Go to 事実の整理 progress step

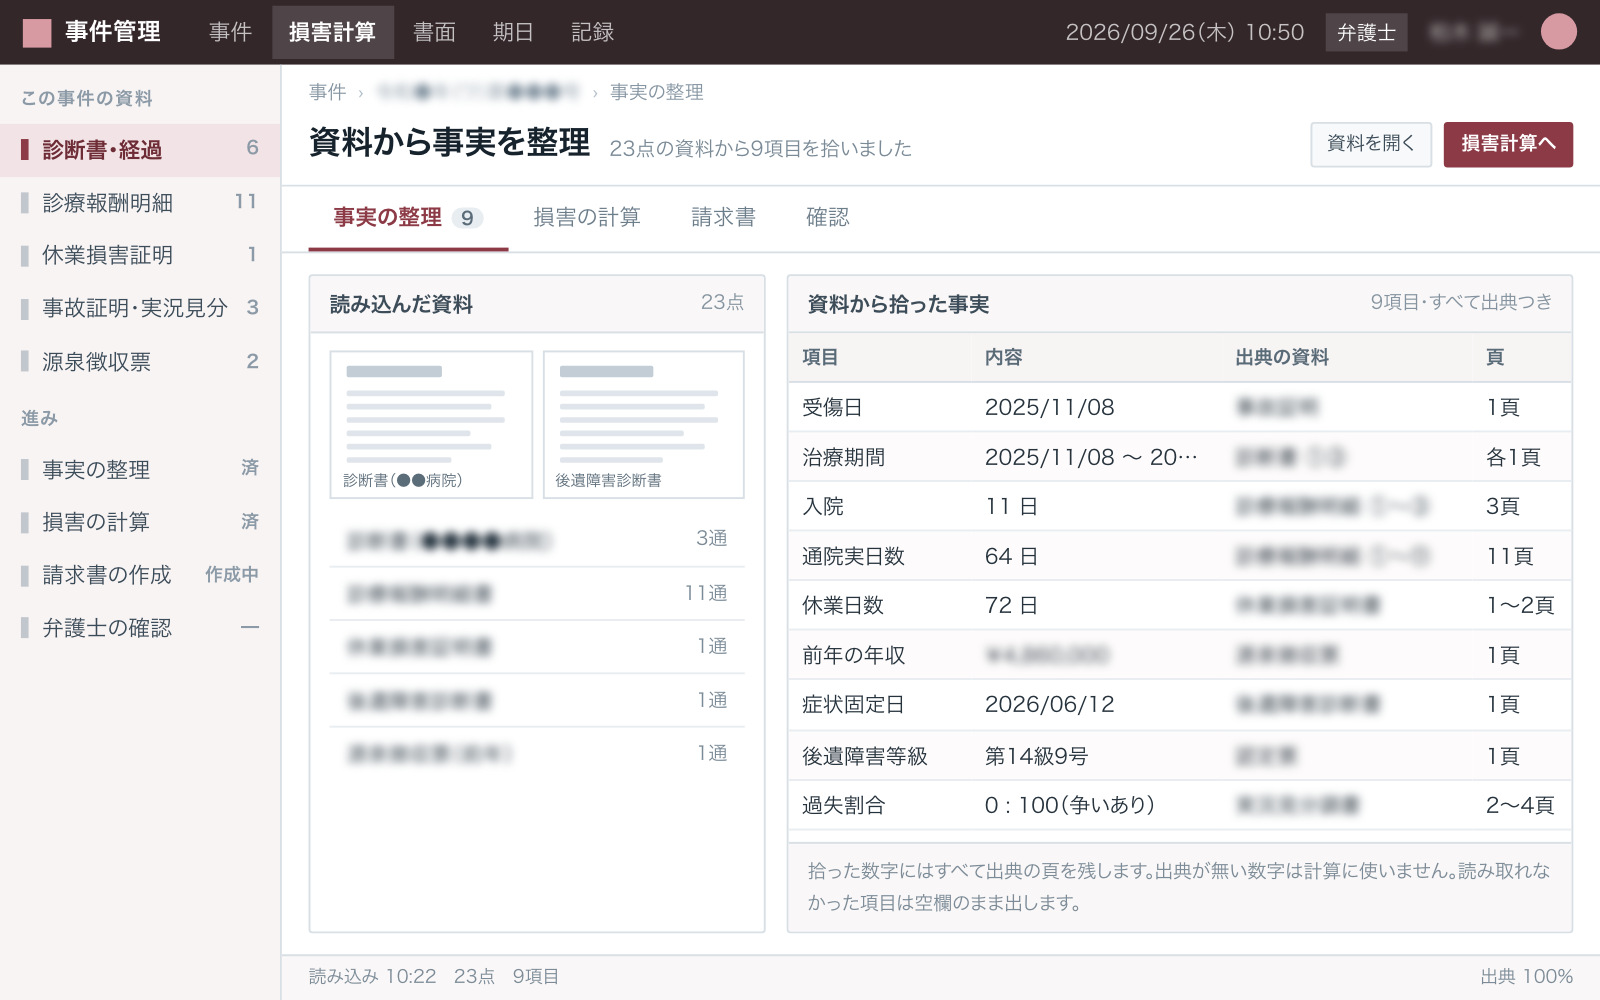coord(140,469)
